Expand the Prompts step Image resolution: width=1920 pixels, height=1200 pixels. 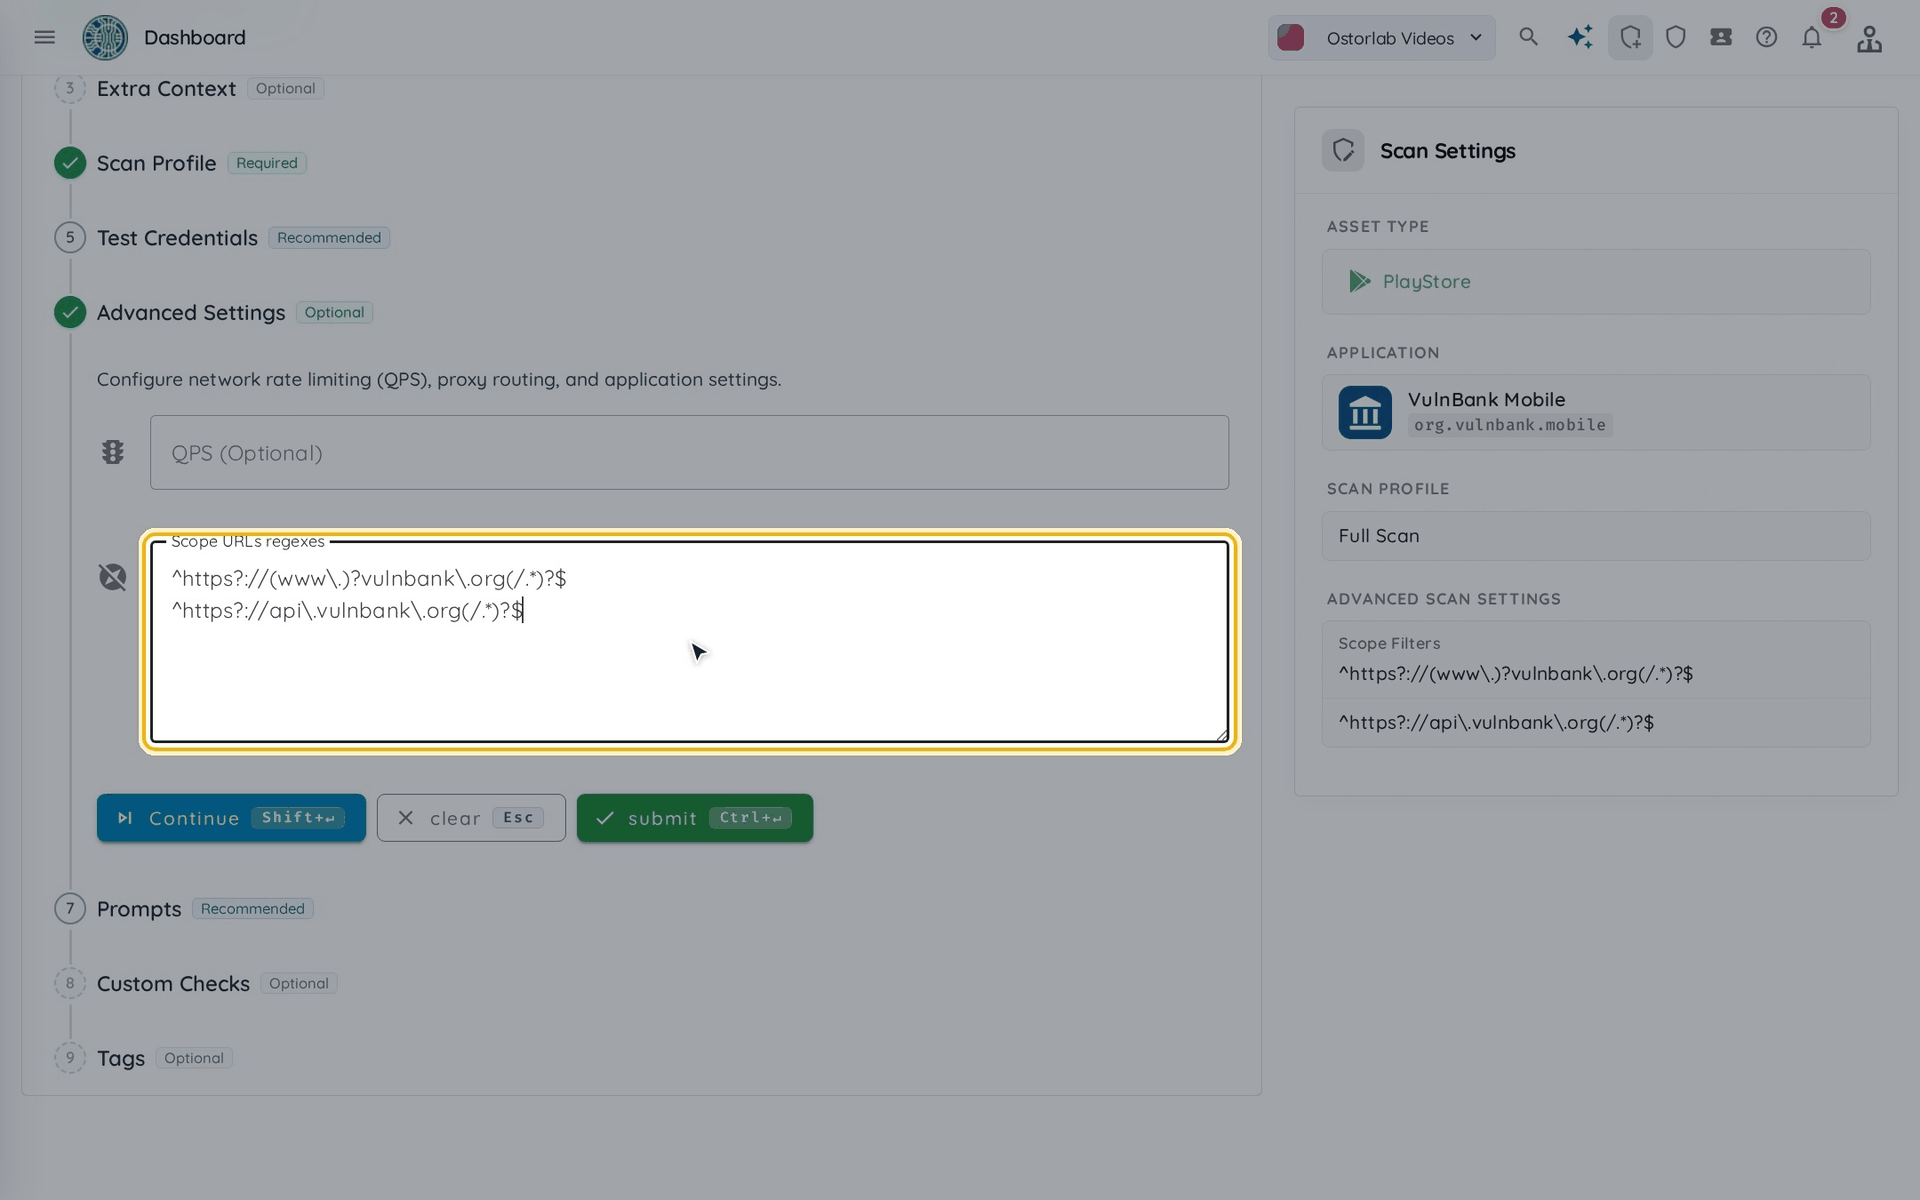coord(139,909)
